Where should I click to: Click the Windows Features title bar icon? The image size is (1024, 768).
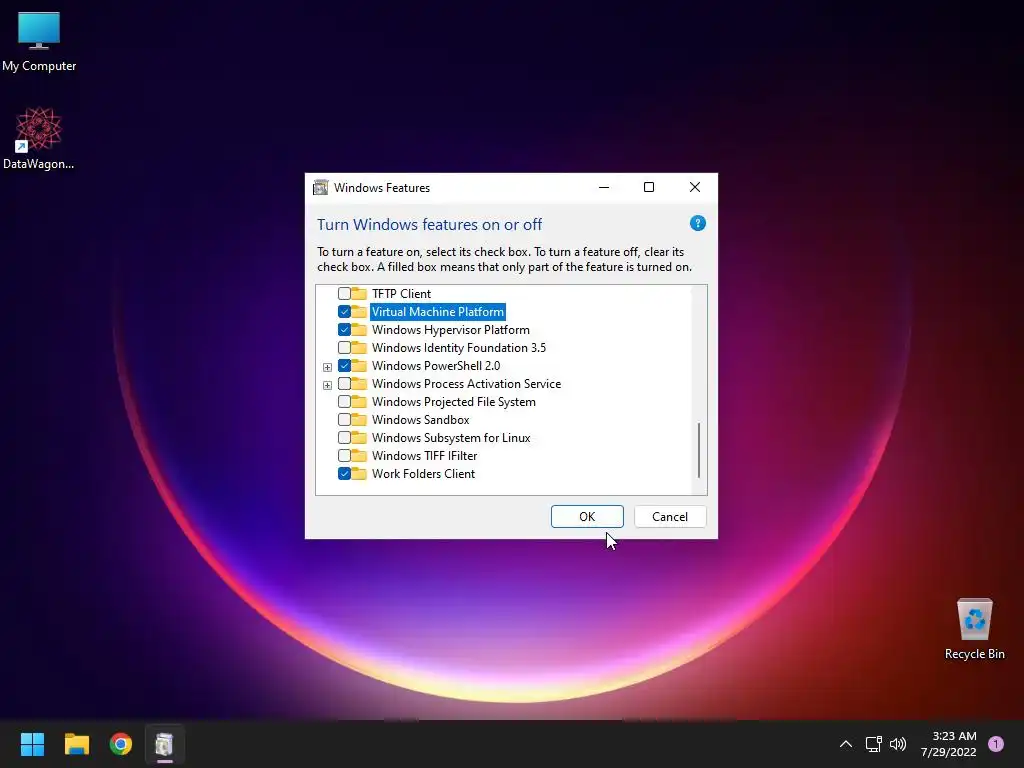320,187
